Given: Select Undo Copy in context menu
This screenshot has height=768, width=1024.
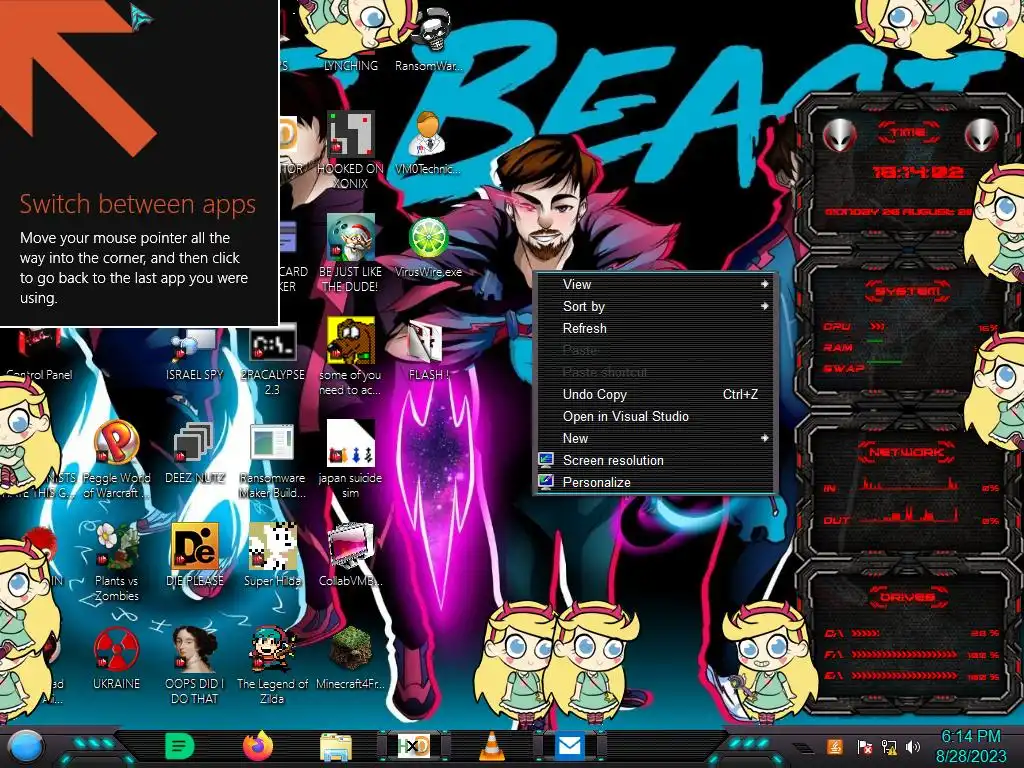Looking at the screenshot, I should tap(655, 394).
